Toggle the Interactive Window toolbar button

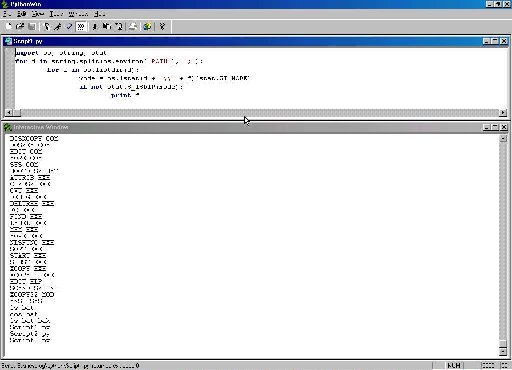pyautogui.click(x=81, y=26)
